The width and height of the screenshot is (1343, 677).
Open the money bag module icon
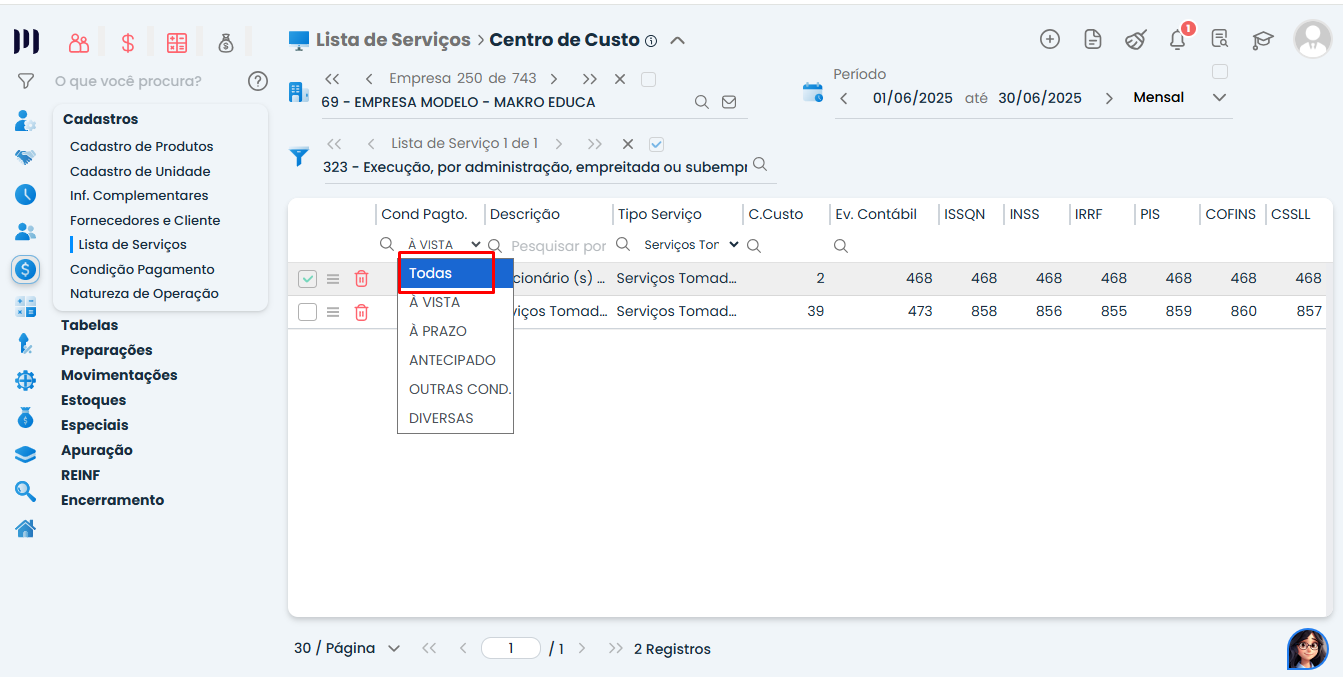226,42
